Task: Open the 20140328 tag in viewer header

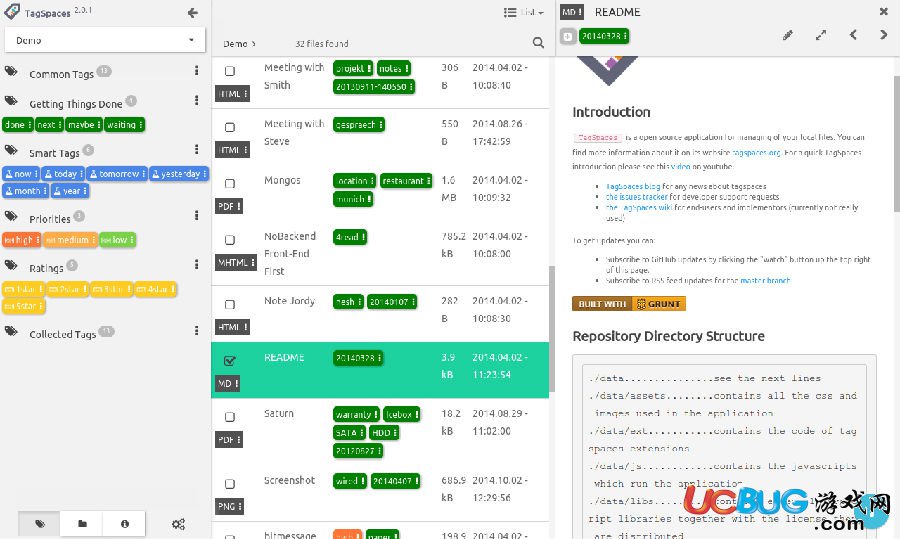Action: pyautogui.click(x=604, y=36)
